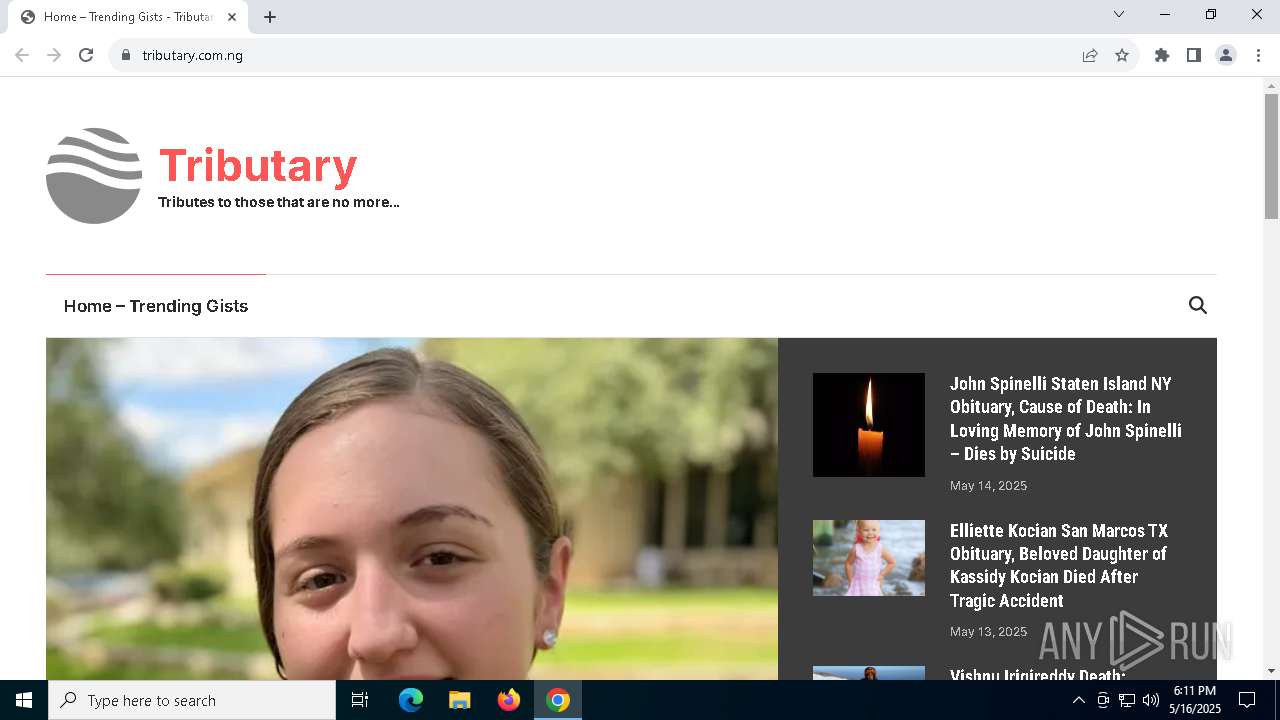Click the scrollbar down arrow
This screenshot has height=720, width=1280.
pyautogui.click(x=1271, y=671)
